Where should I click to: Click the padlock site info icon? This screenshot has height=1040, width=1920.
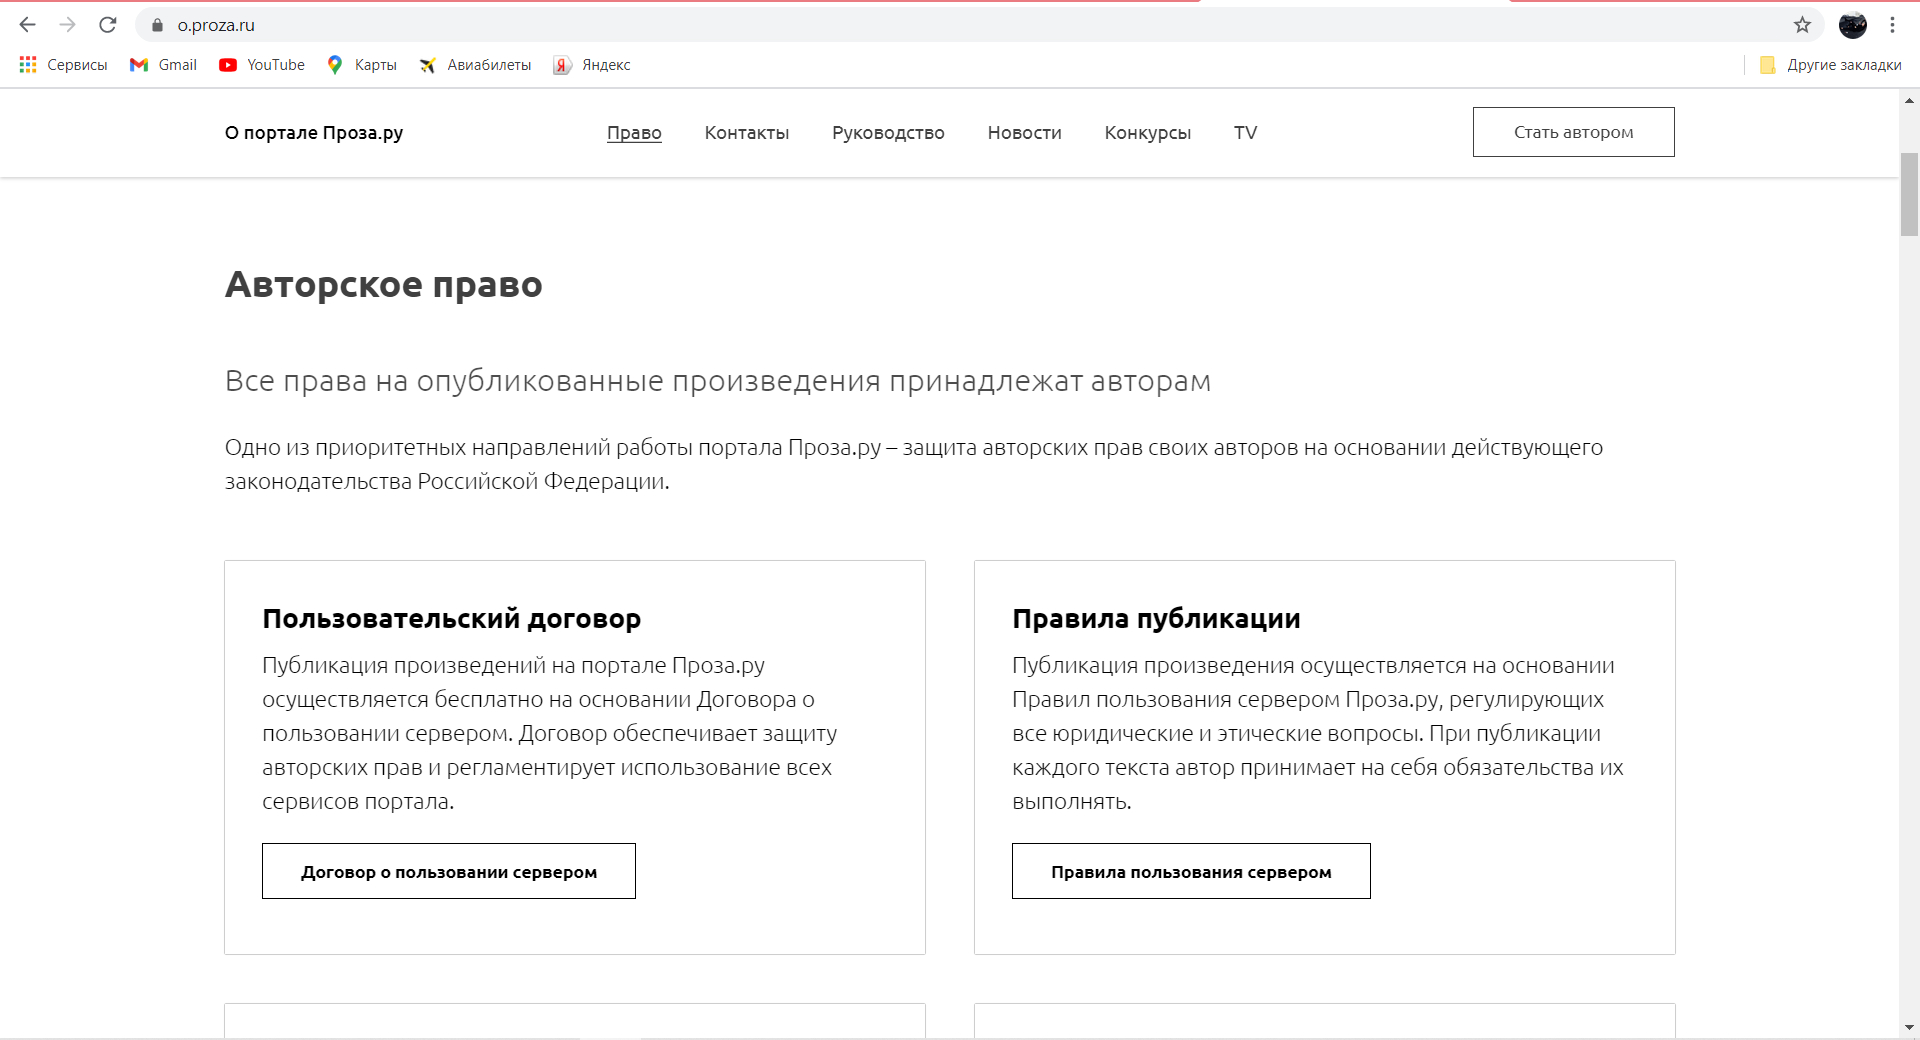[x=157, y=25]
